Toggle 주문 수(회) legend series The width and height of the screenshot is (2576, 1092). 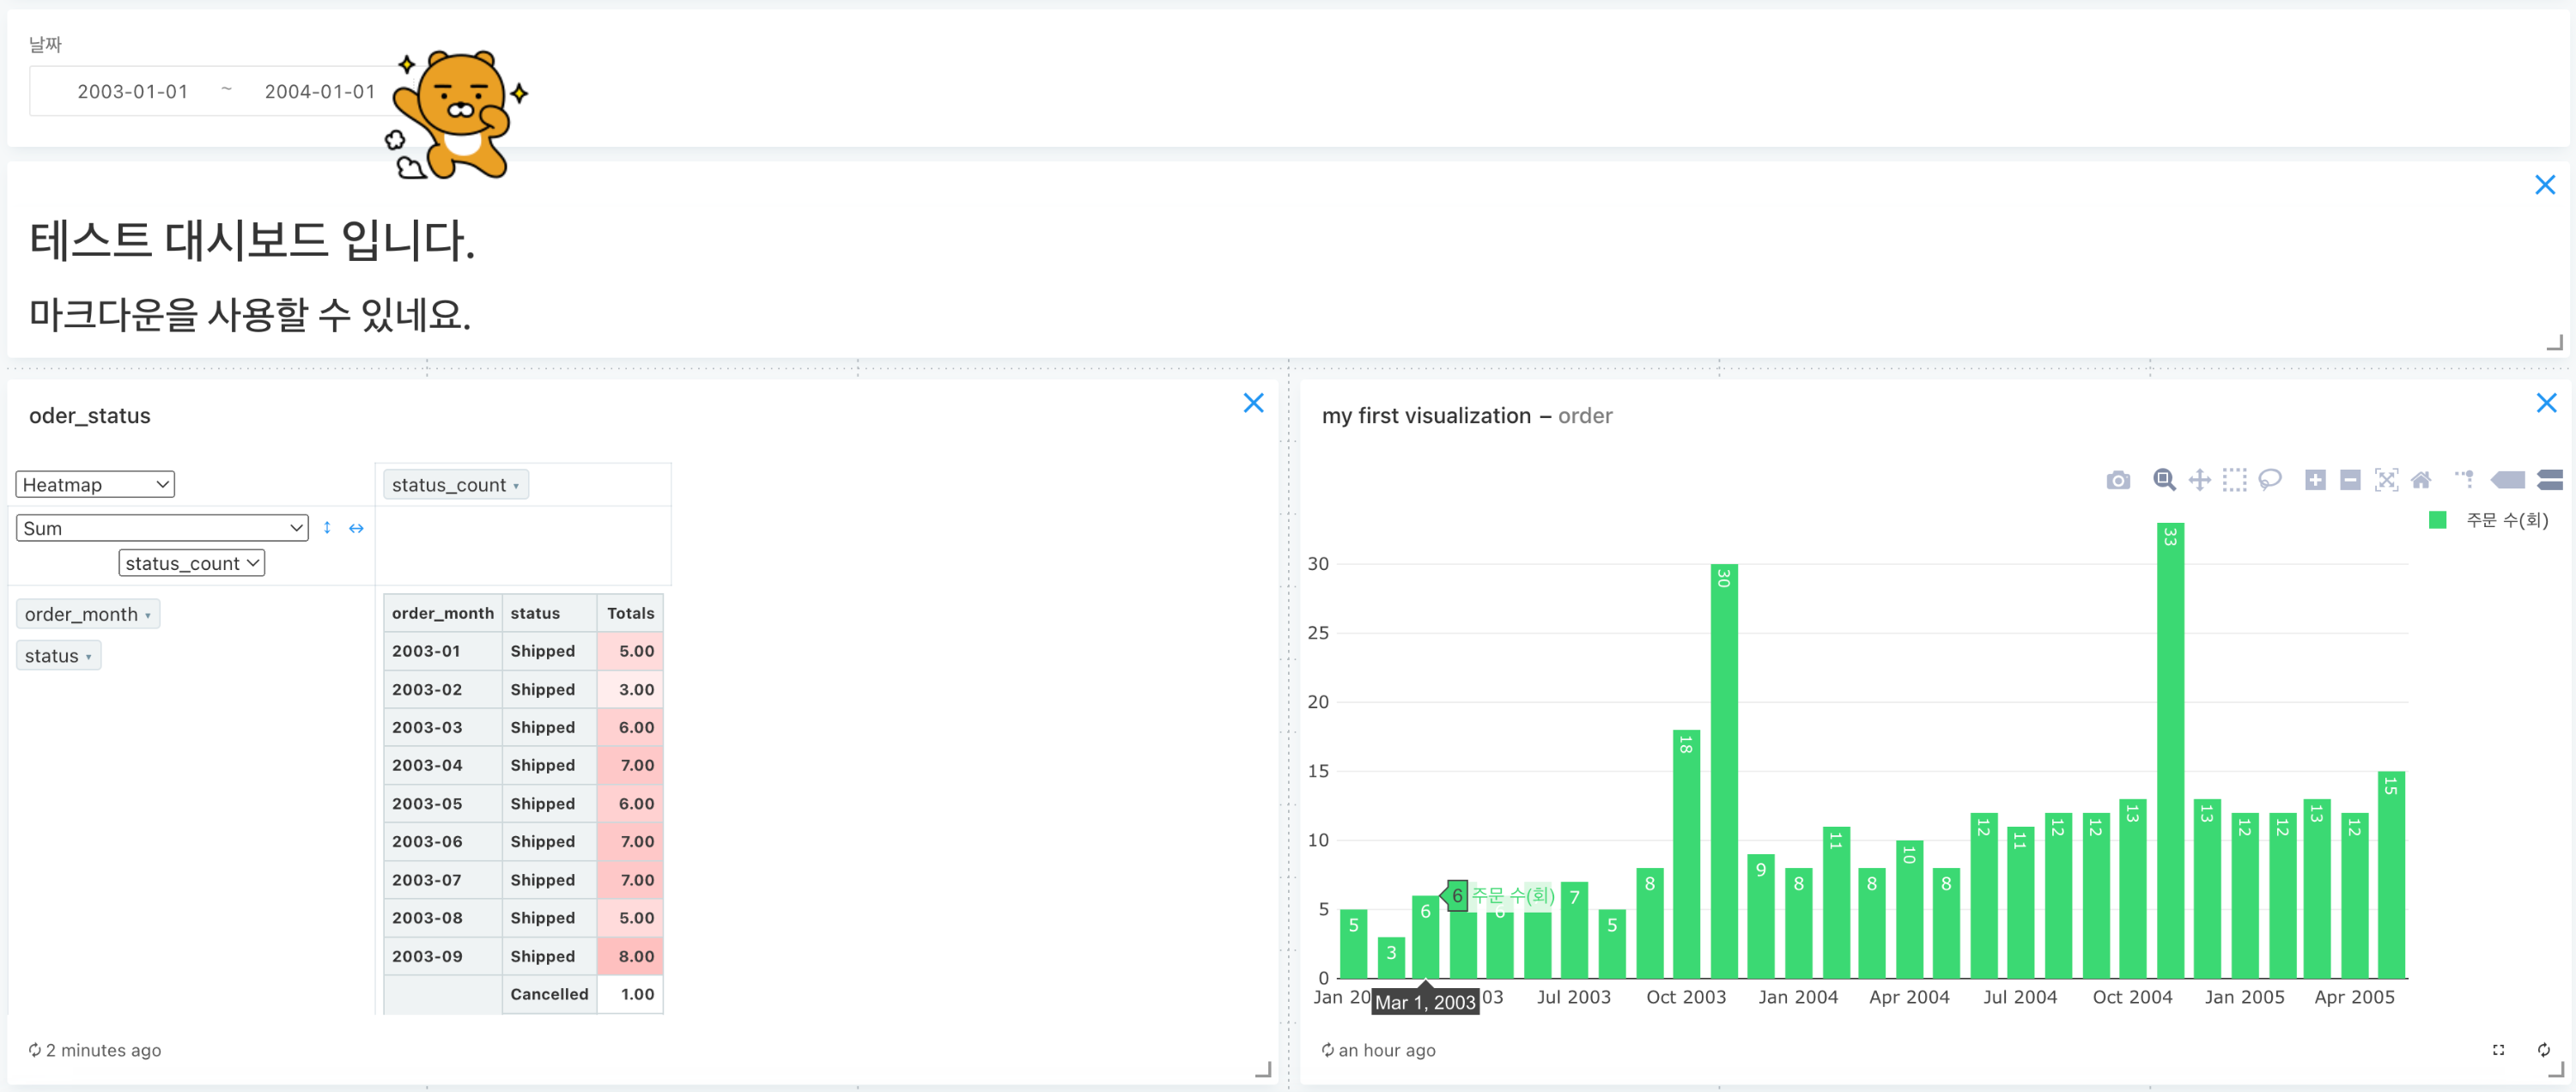tap(2505, 520)
